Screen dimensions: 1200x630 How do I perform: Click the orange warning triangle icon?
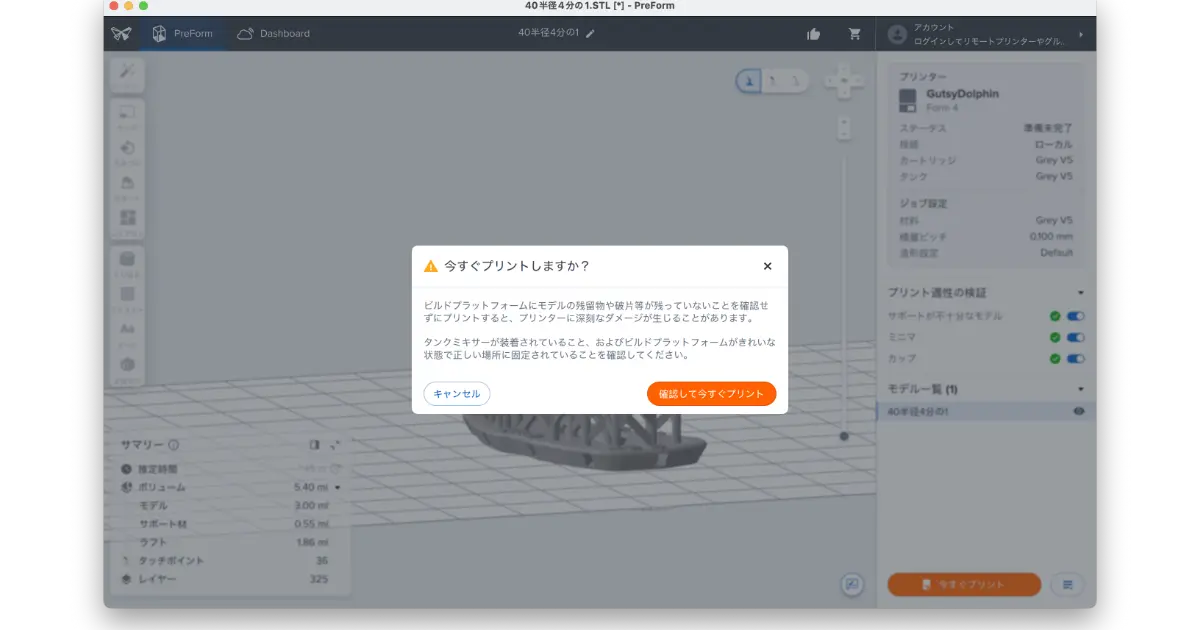point(431,266)
